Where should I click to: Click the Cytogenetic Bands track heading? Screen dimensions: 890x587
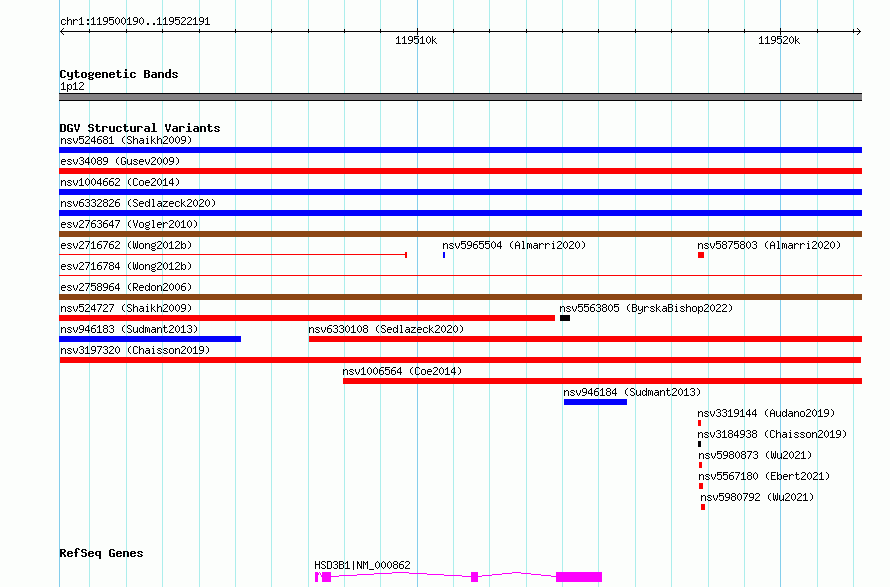click(x=119, y=74)
